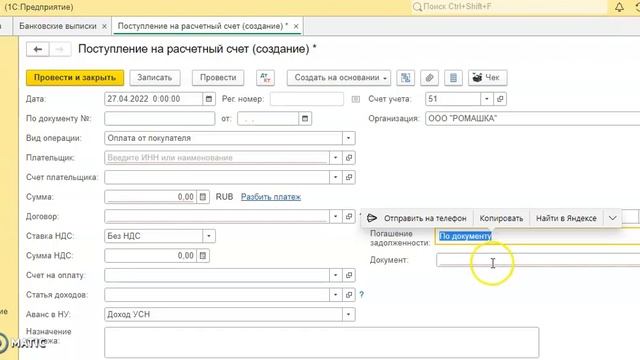Screen dimensions: 640x360
Task: Open Счет плательщика item form icon
Action: (x=349, y=177)
